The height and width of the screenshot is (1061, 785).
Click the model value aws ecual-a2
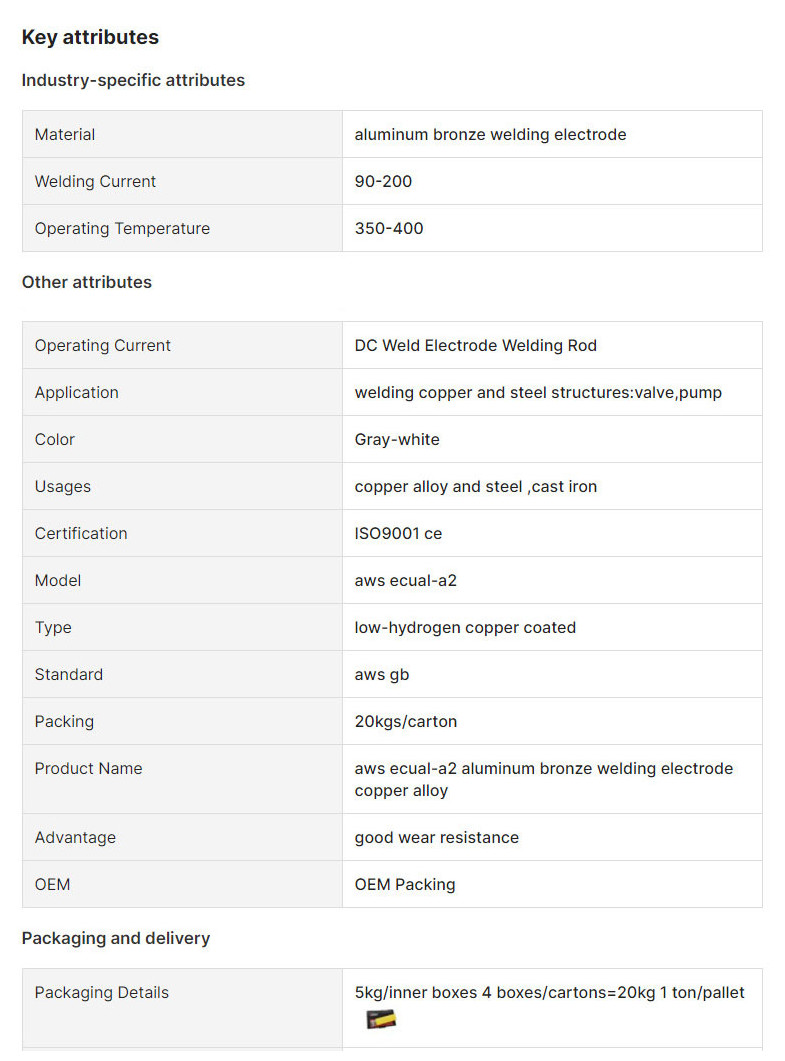[x=405, y=580]
